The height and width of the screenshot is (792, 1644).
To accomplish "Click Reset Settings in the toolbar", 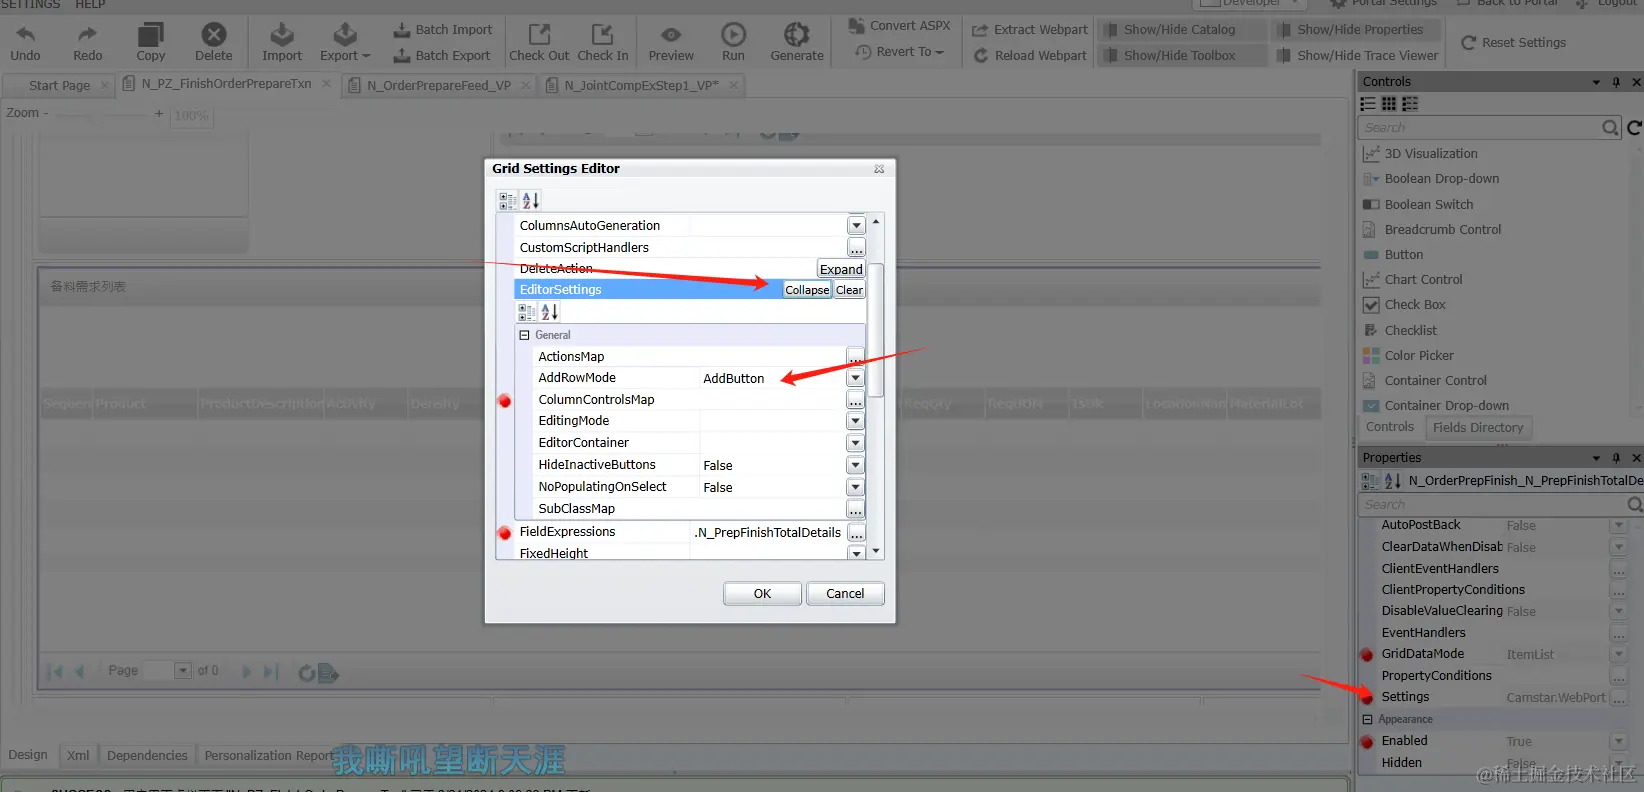I will point(1514,43).
